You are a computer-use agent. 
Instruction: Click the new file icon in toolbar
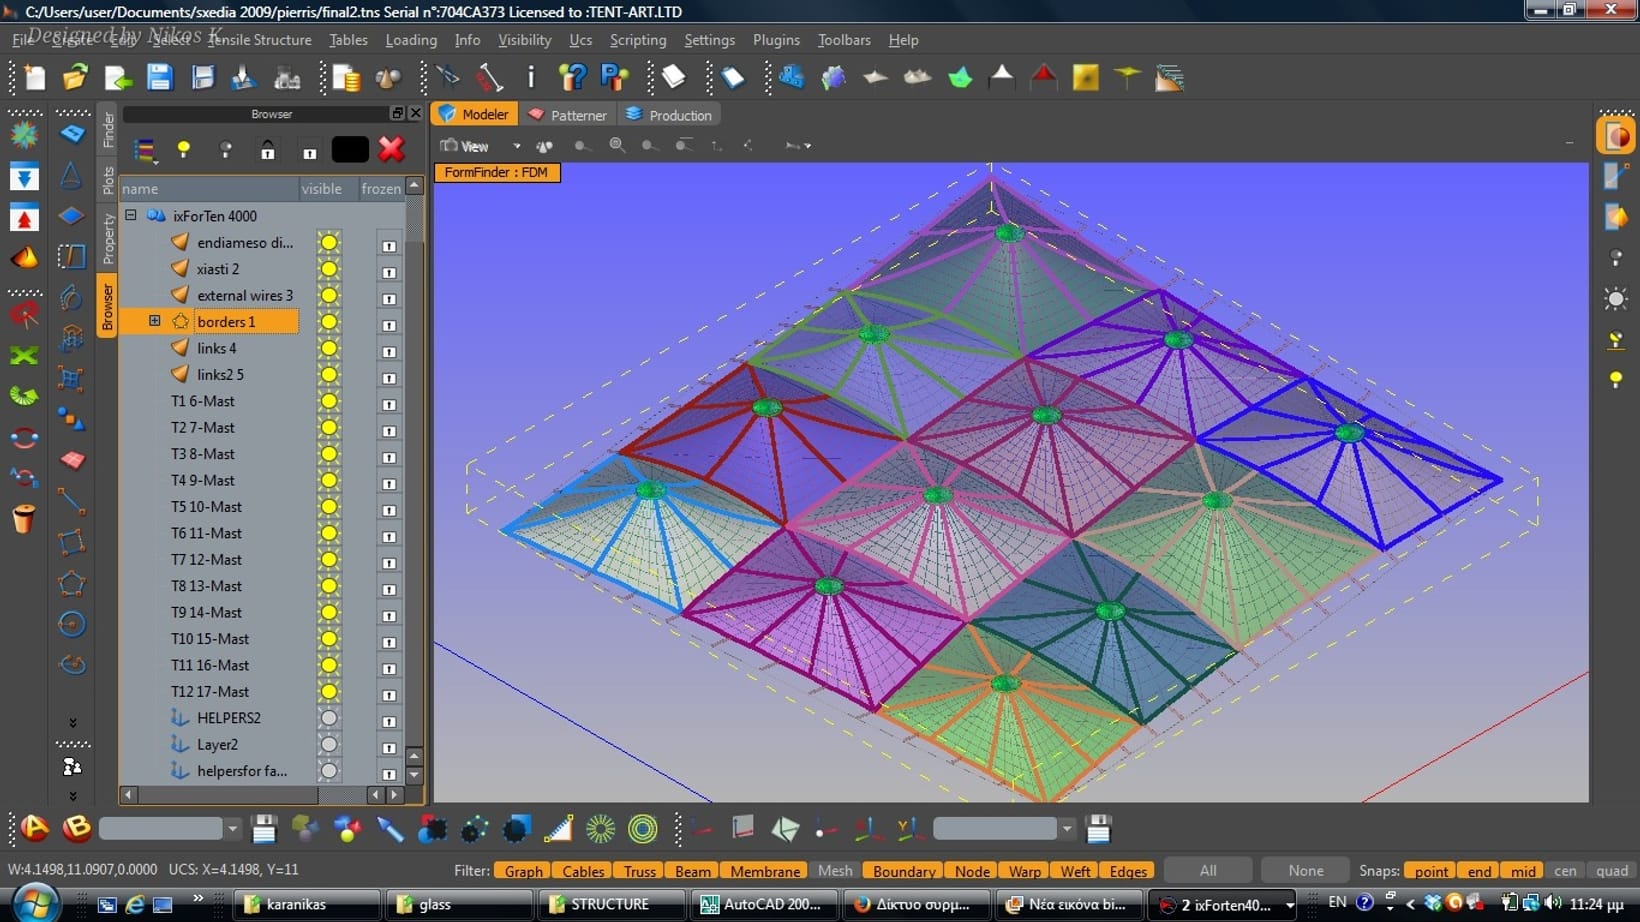click(x=34, y=78)
